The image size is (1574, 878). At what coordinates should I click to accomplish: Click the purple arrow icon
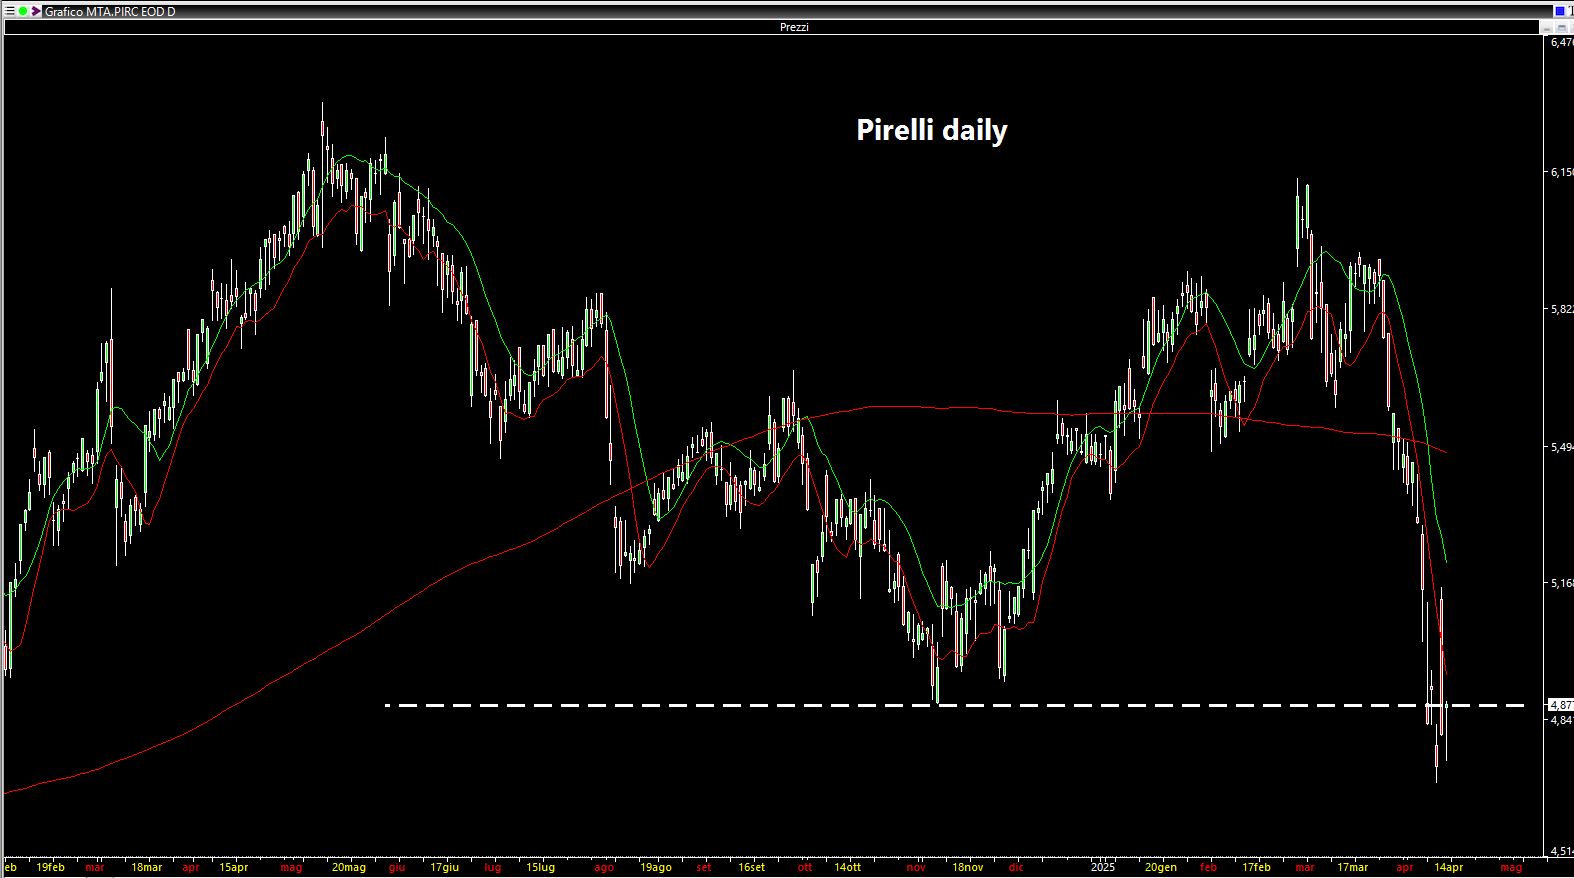coord(35,11)
